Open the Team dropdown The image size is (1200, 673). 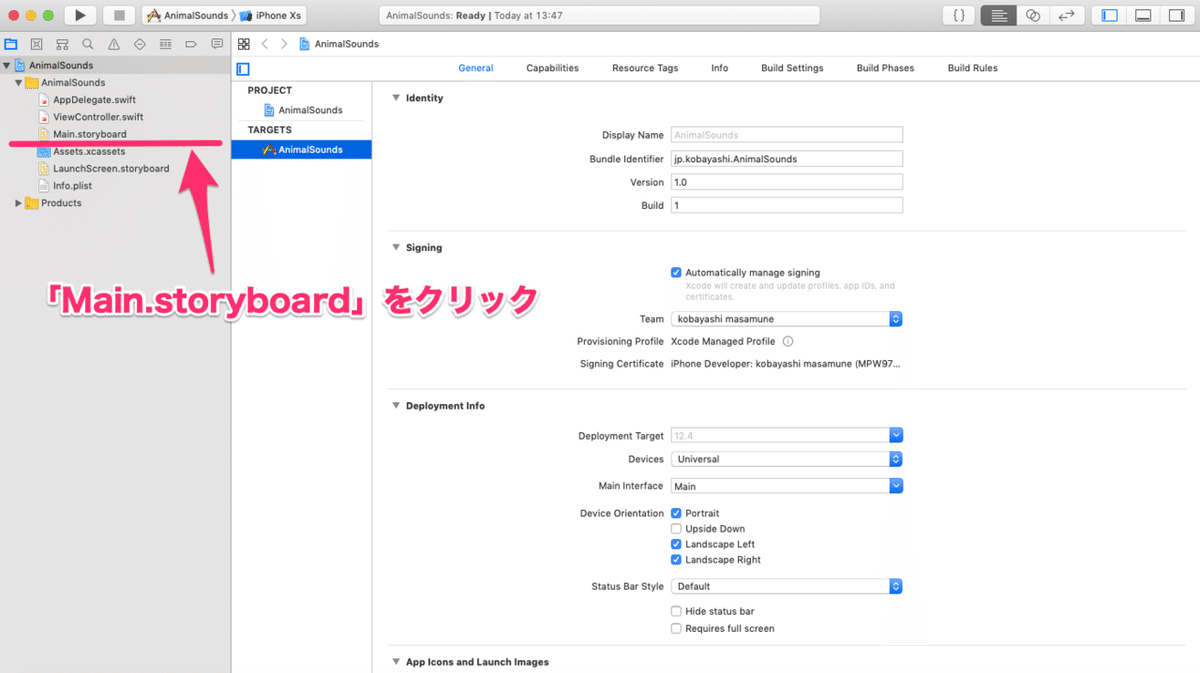click(787, 319)
